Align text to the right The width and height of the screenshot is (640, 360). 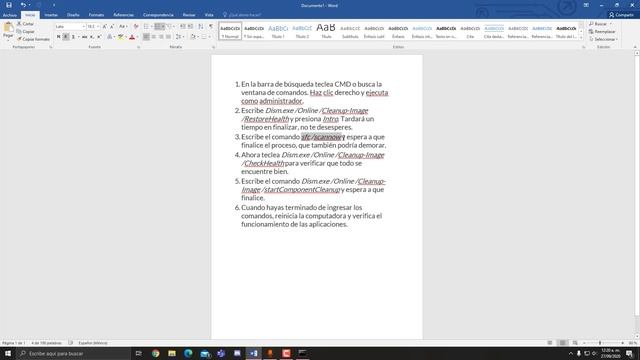161,37
